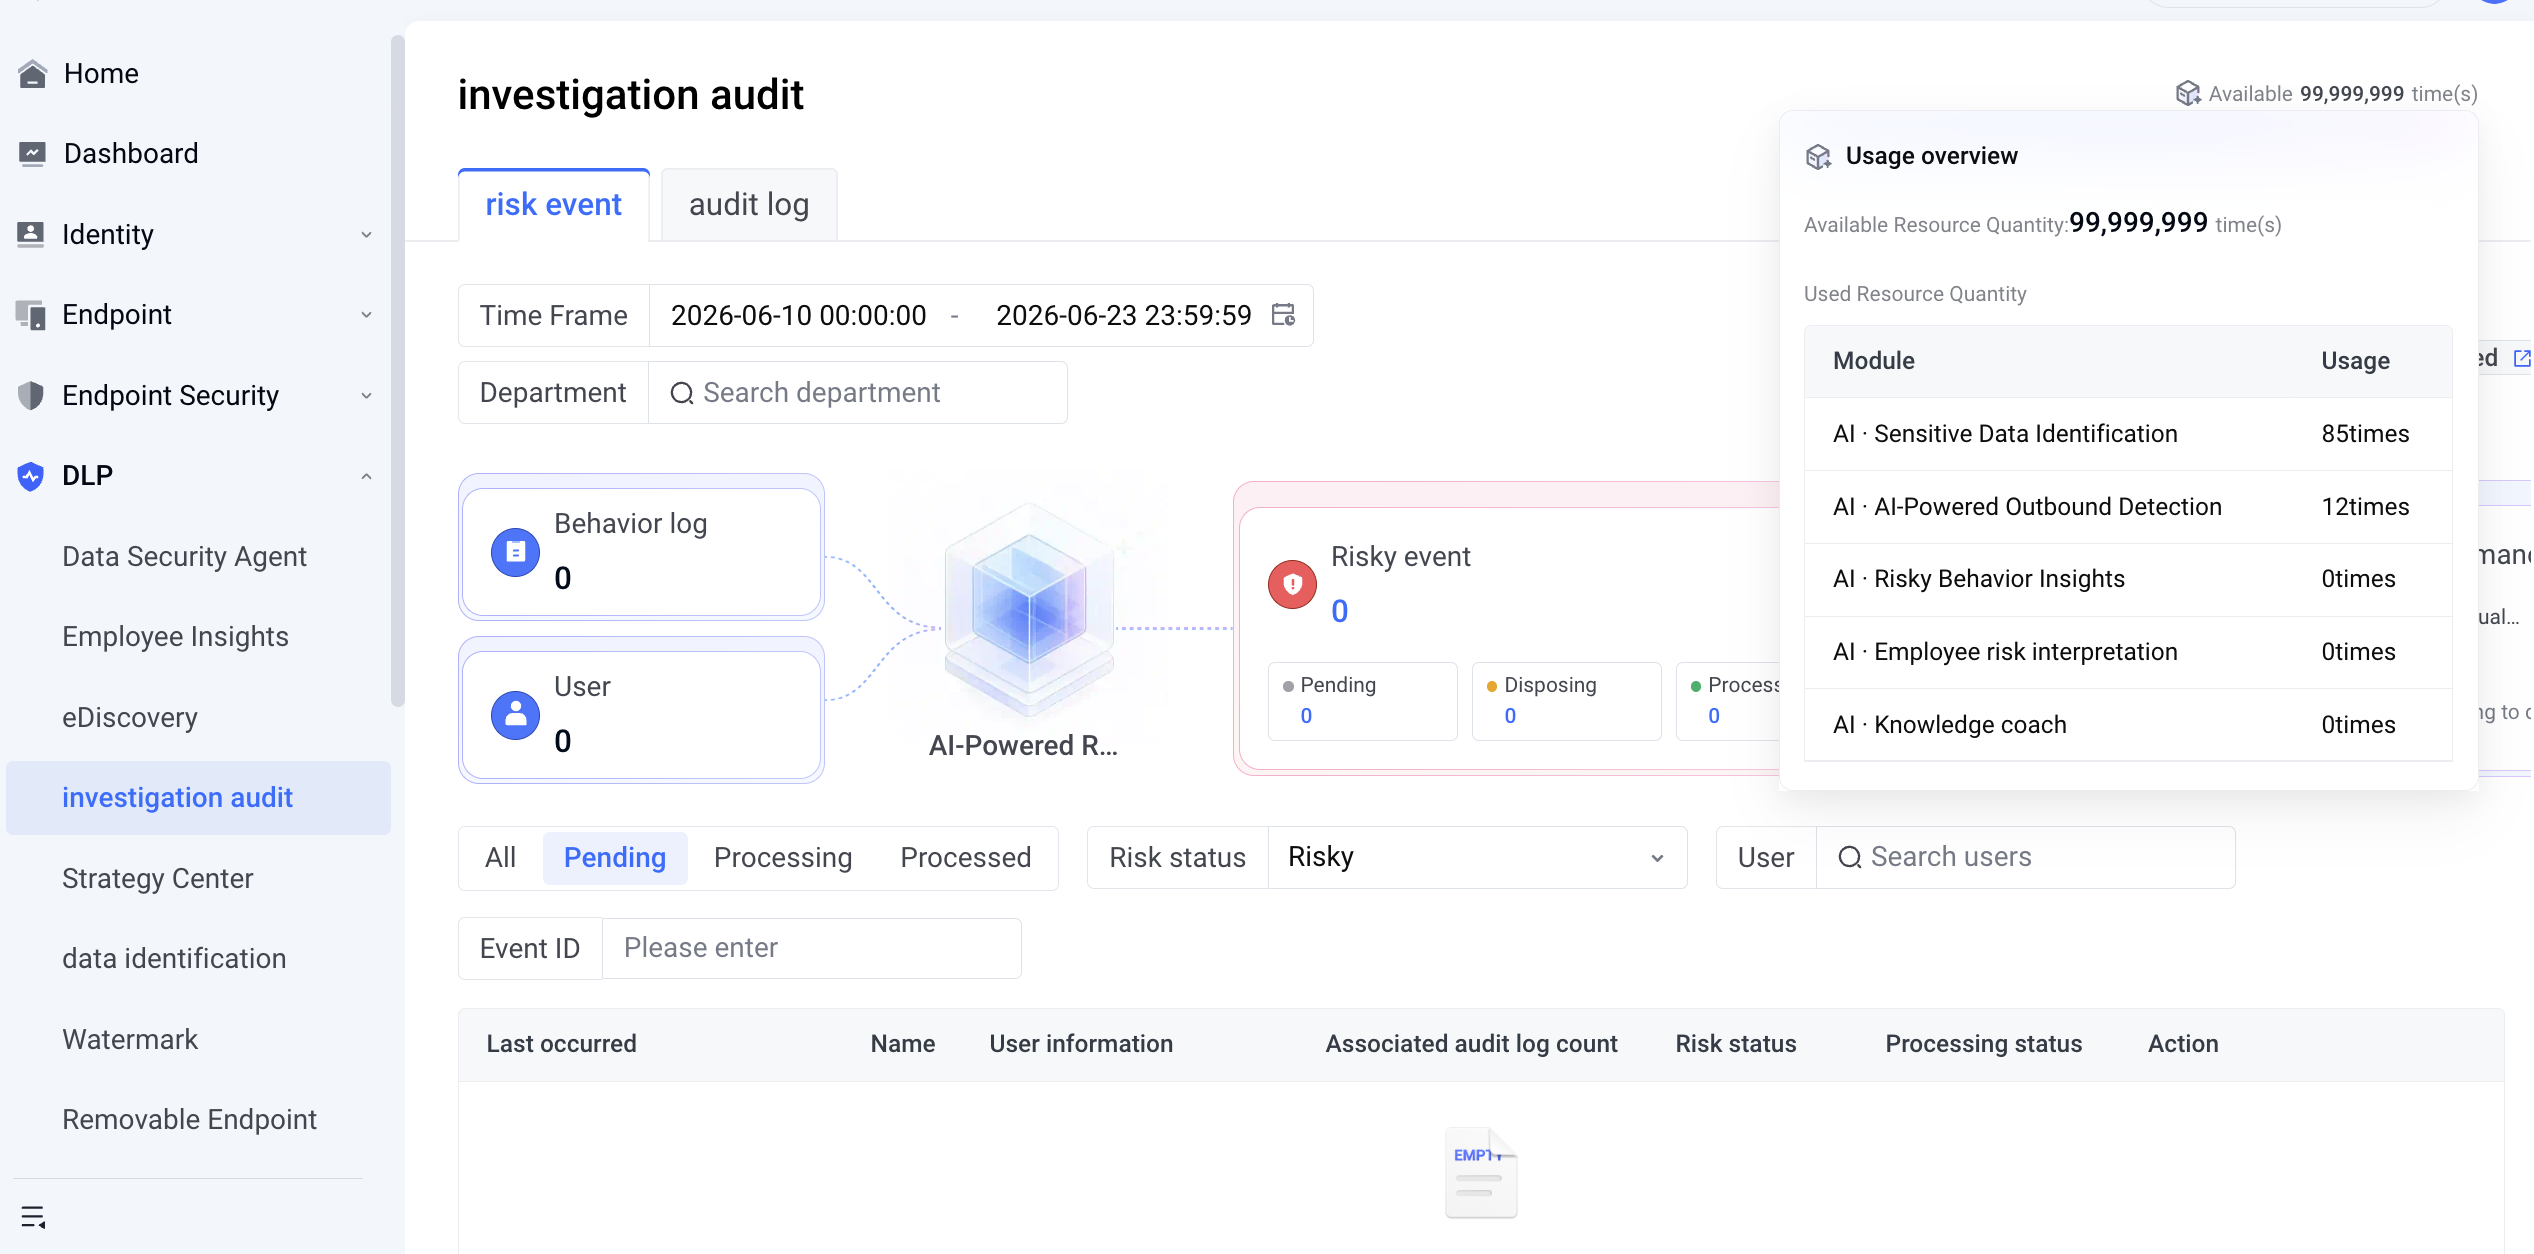Click the Available usage cube icon
The width and height of the screenshot is (2534, 1254).
(2188, 94)
